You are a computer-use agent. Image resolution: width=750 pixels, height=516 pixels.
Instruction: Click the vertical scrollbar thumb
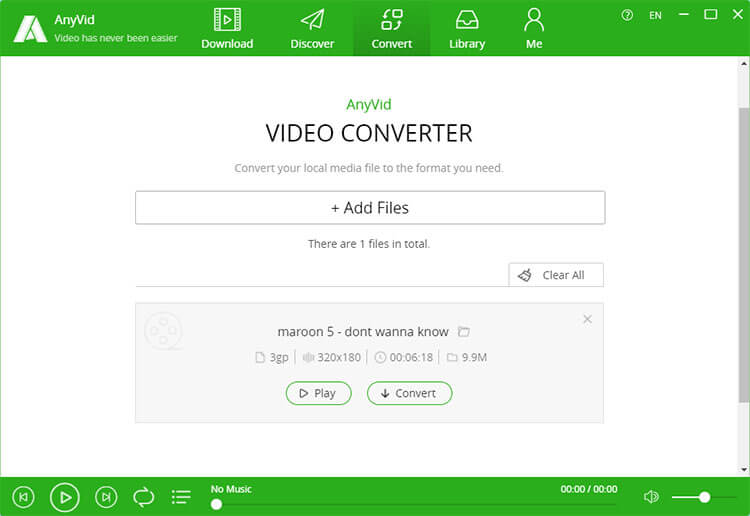(x=744, y=254)
